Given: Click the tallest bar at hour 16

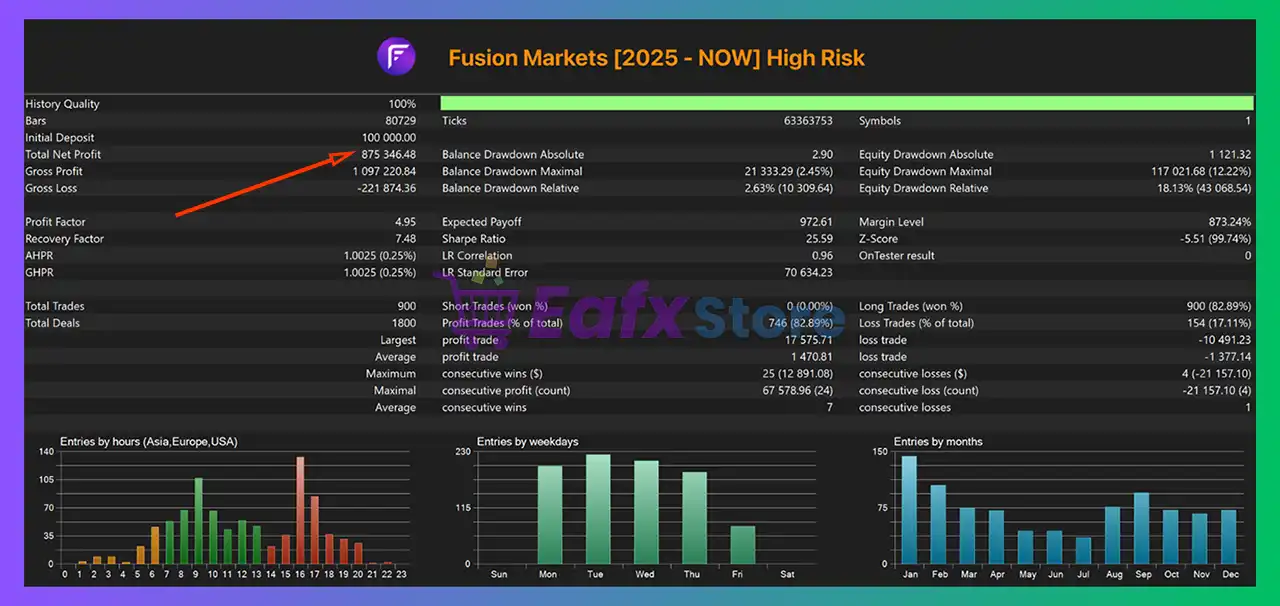Looking at the screenshot, I should point(300,510).
